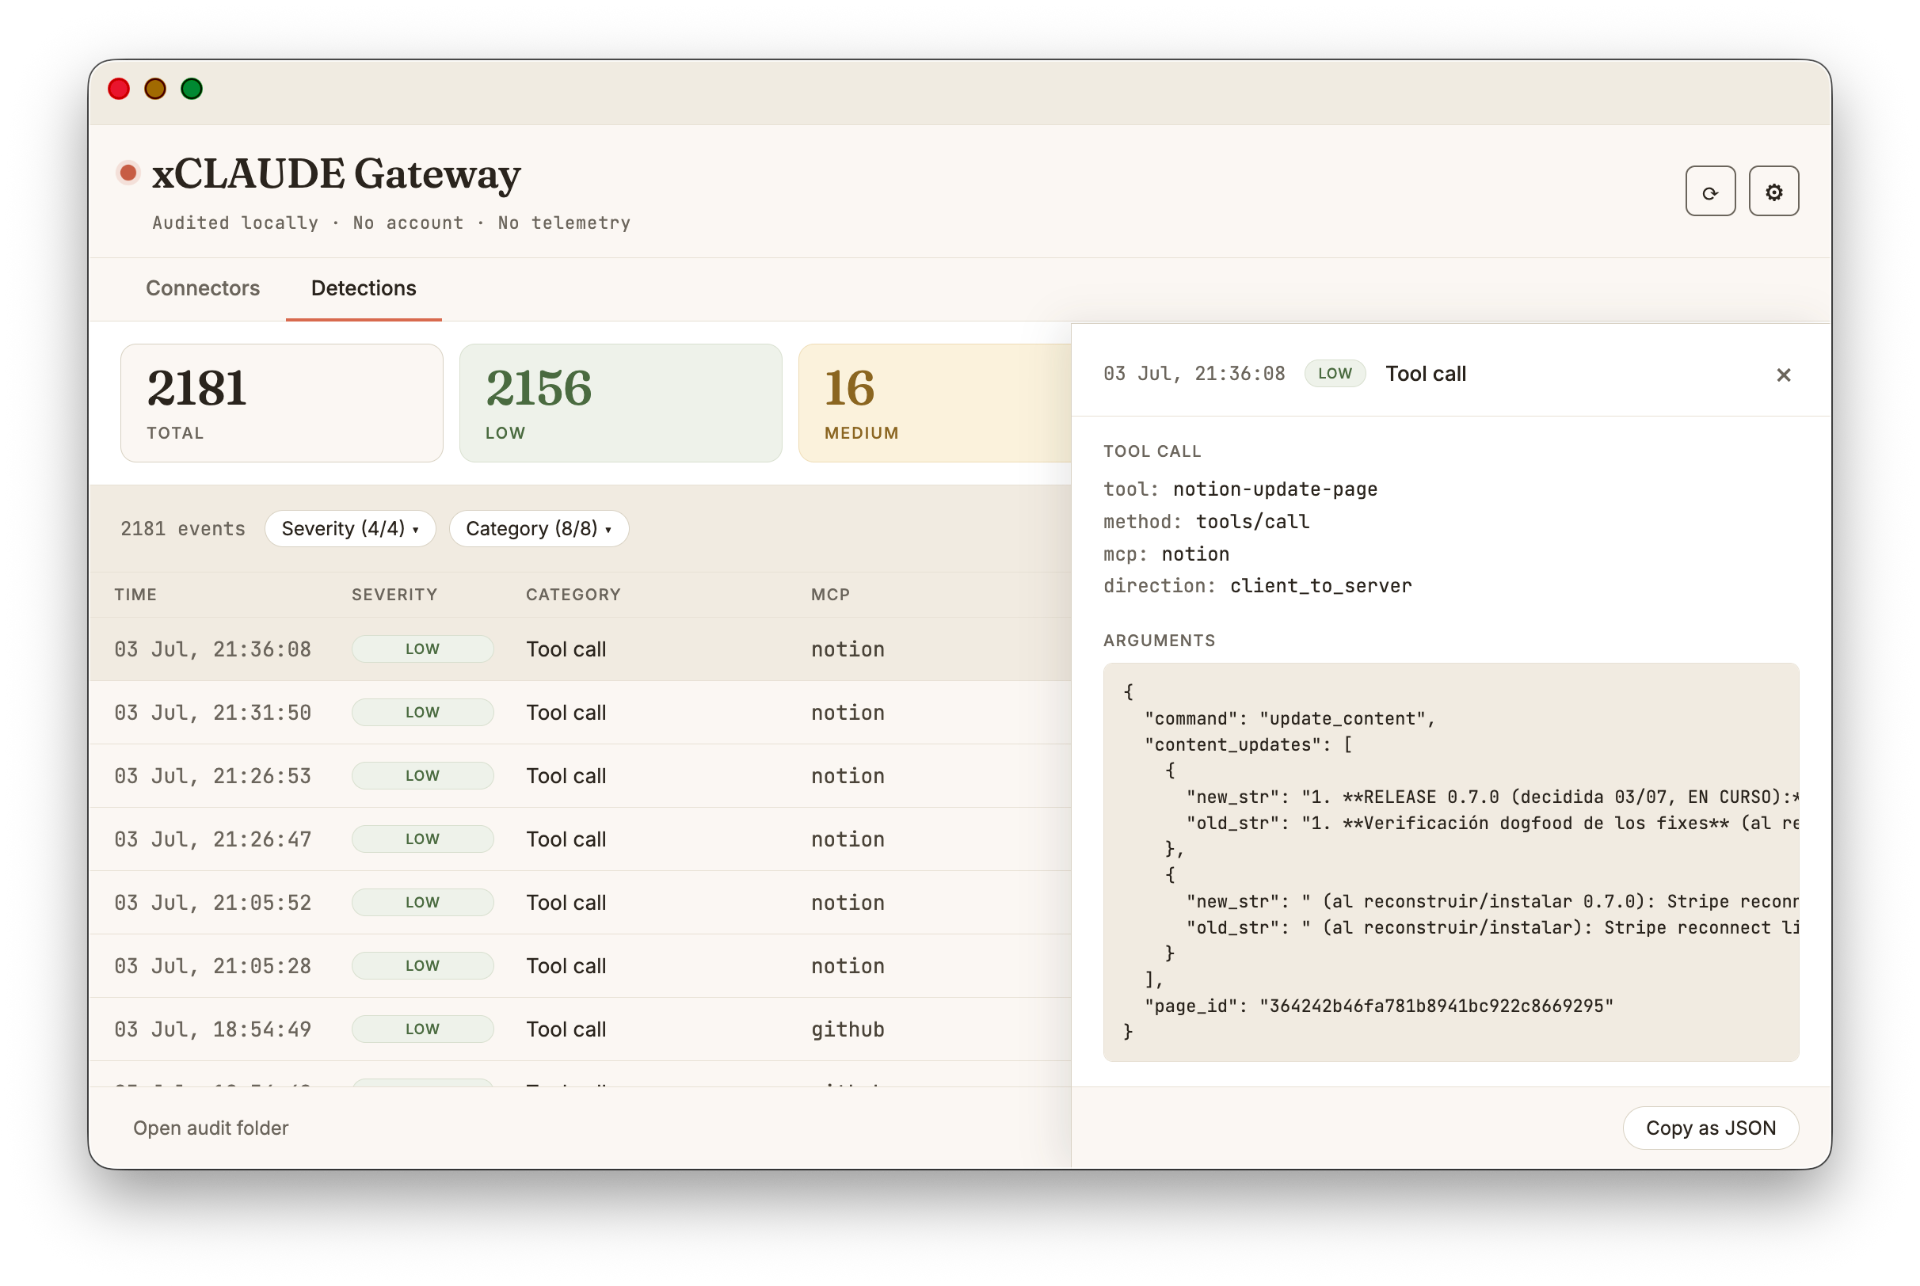This screenshot has width=1920, height=1286.
Task: Click the 2181 events count label
Action: click(183, 529)
